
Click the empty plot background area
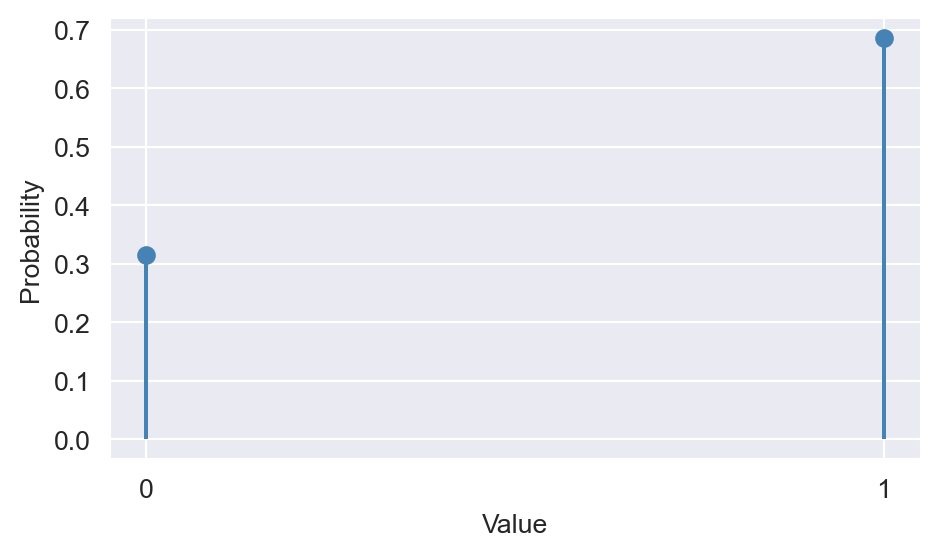tap(515, 240)
